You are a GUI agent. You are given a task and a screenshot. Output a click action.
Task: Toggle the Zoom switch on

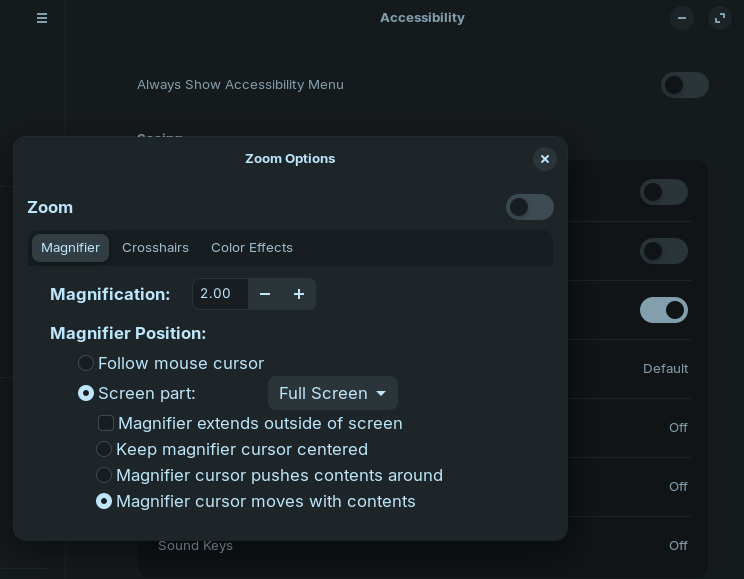tap(529, 207)
